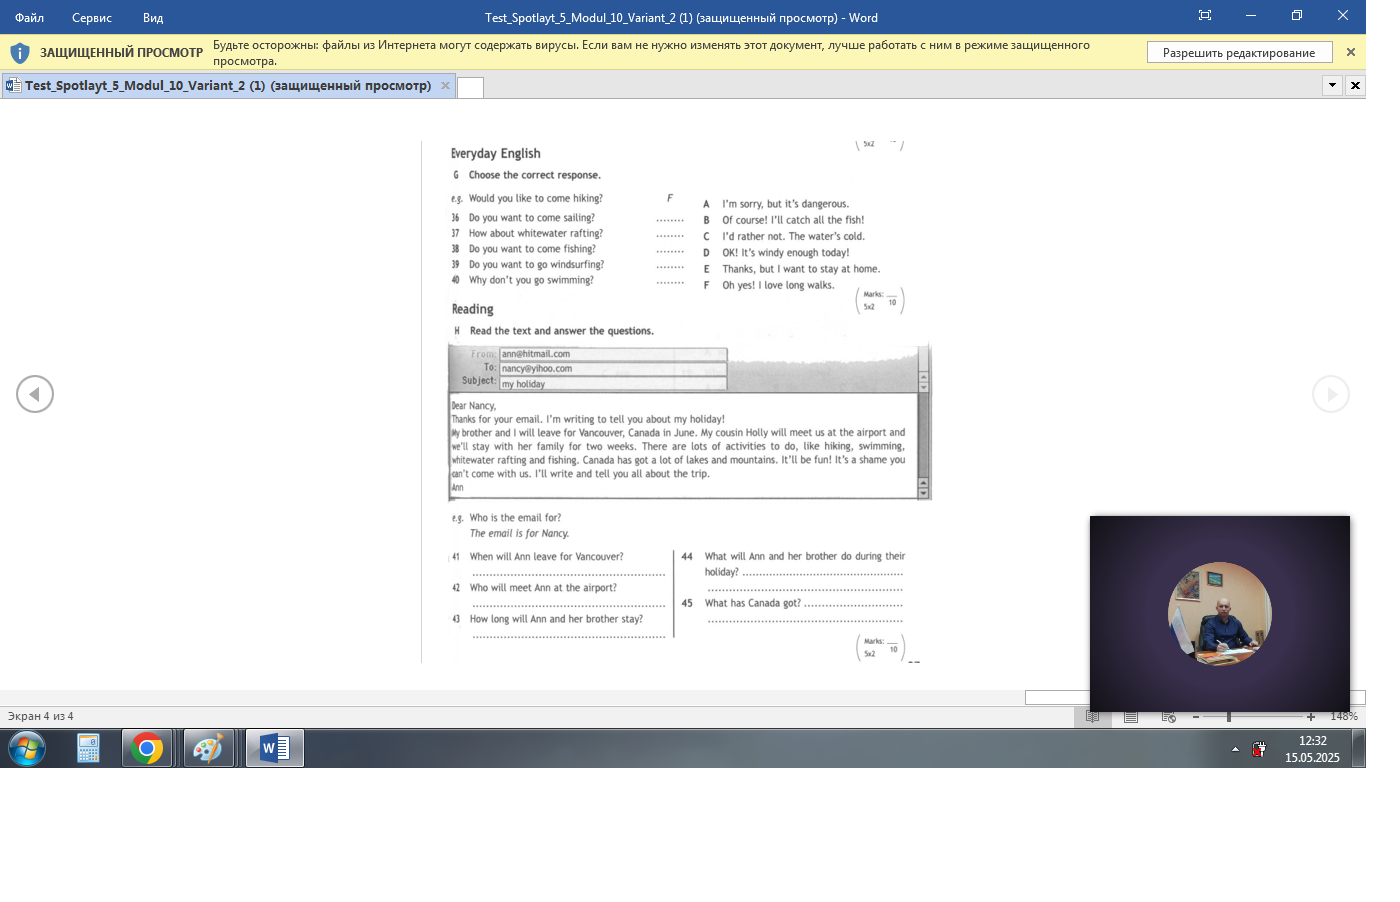
Task: Click the zoom out minus icon
Action: tap(1196, 717)
